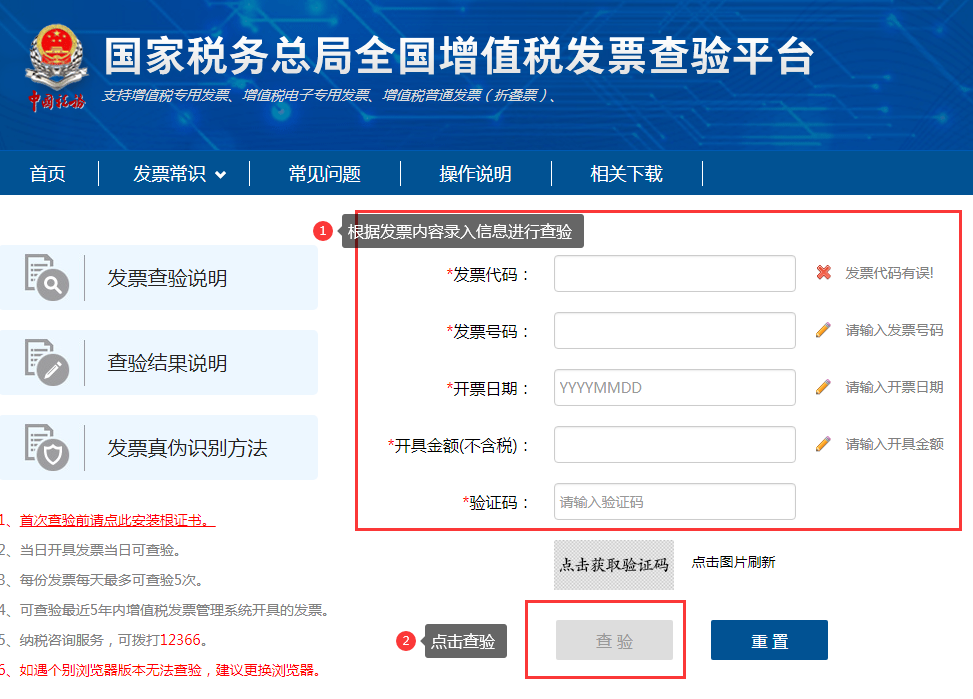Click the red X error icon
The image size is (973, 699).
pyautogui.click(x=824, y=273)
